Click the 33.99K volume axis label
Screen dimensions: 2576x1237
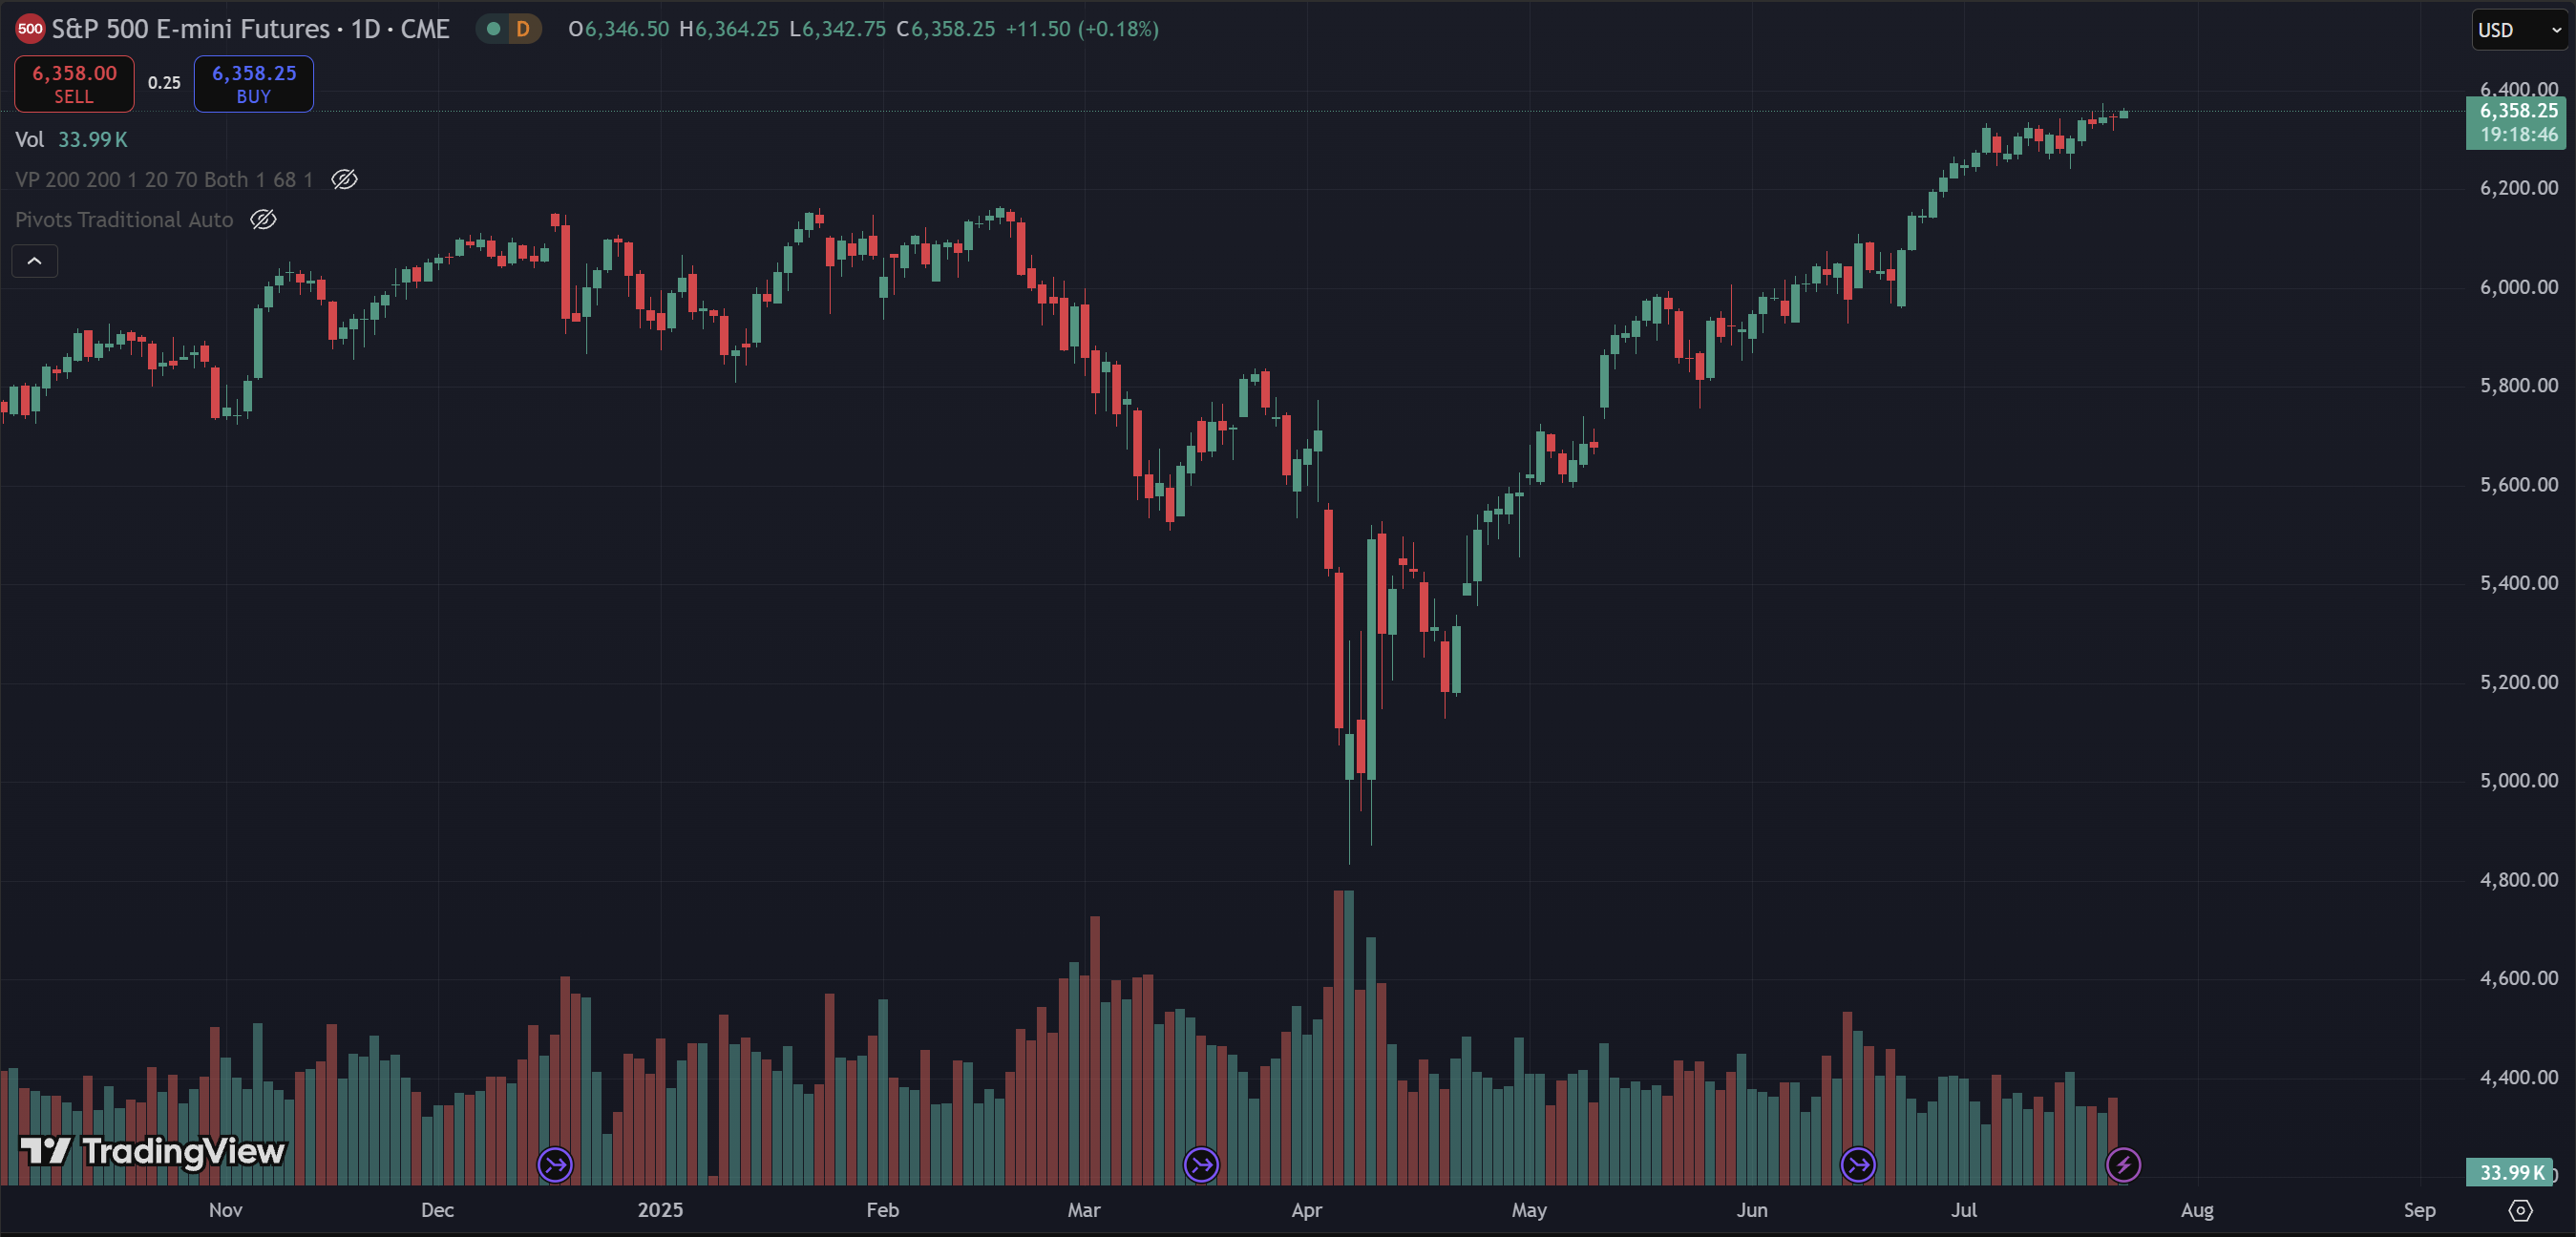(2510, 1172)
